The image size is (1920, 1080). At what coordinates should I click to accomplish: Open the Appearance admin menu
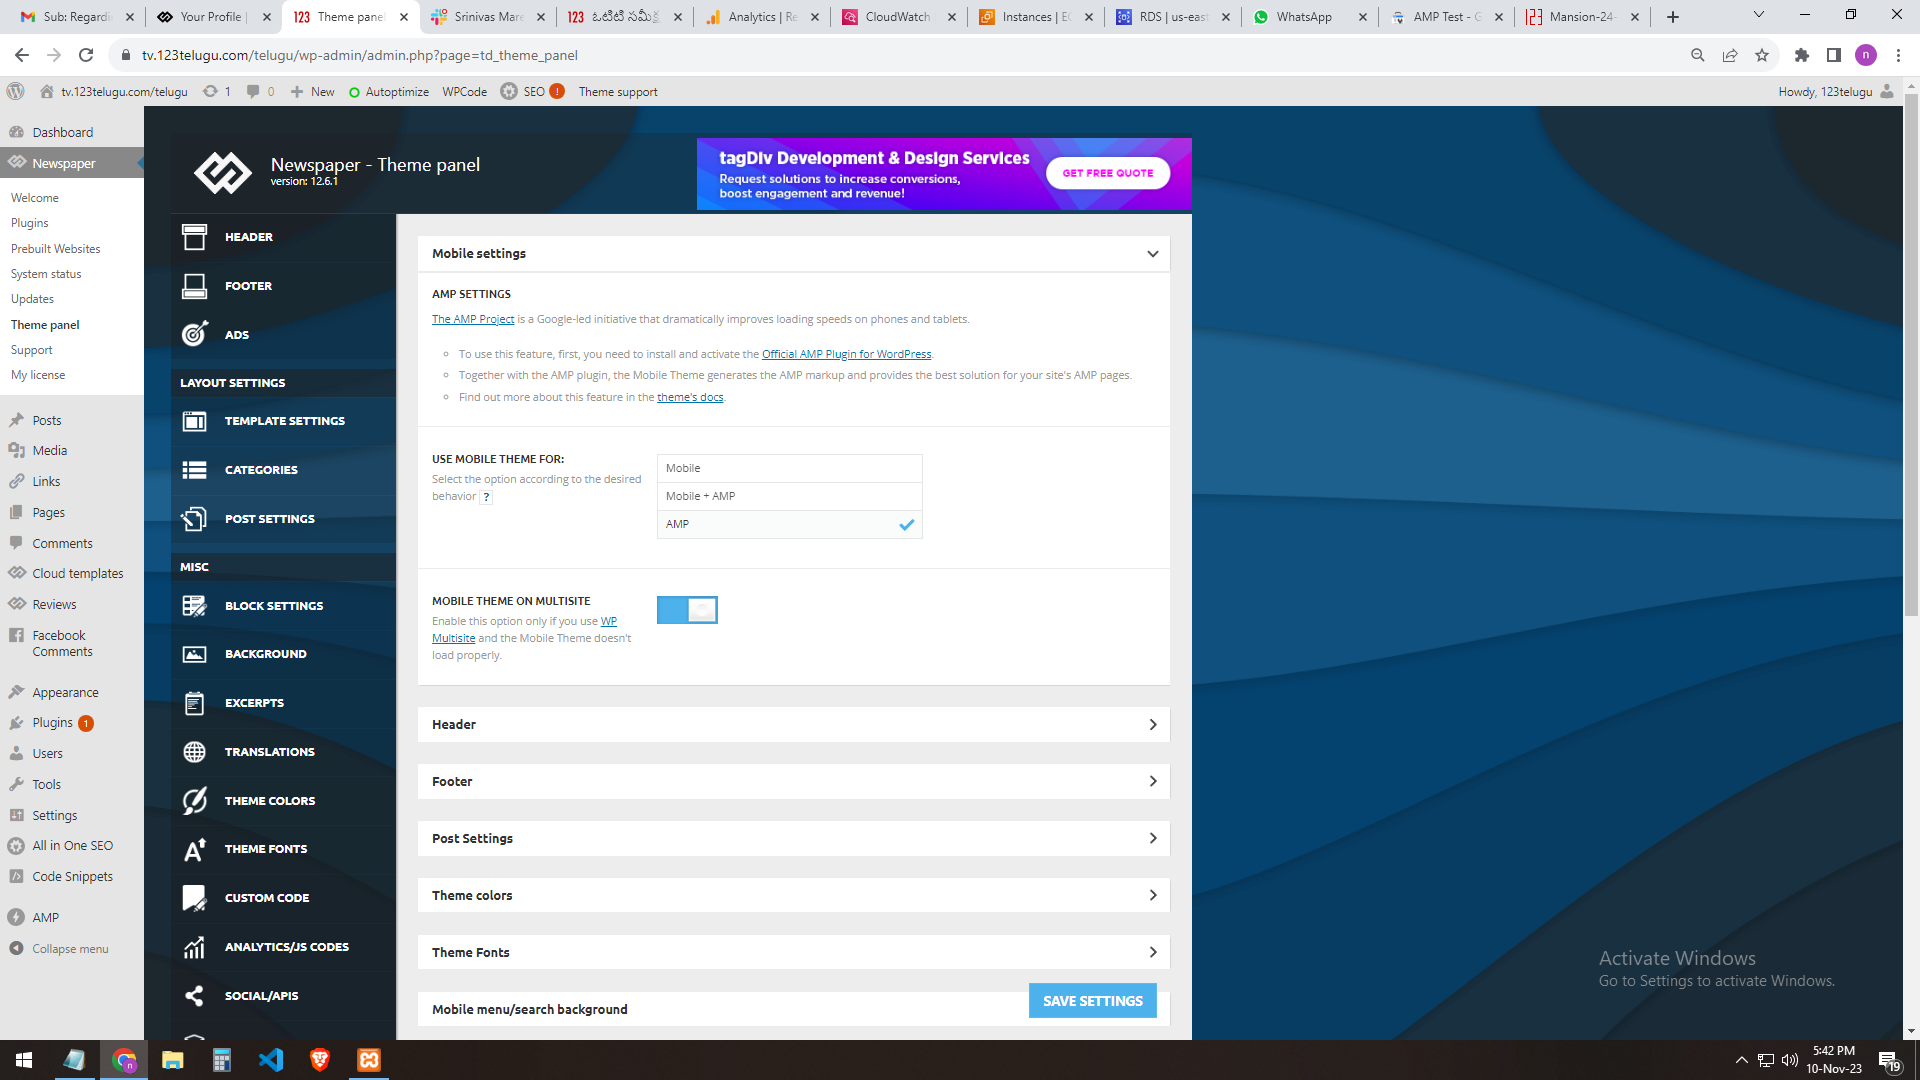coord(65,692)
